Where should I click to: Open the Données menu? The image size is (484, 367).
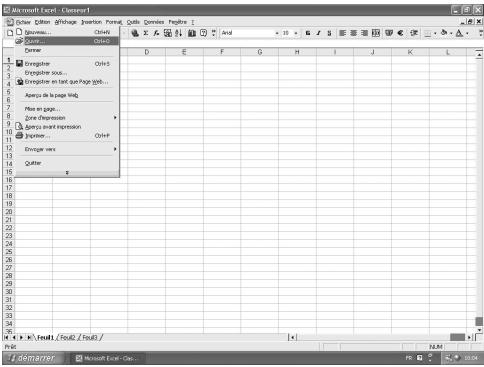154,22
